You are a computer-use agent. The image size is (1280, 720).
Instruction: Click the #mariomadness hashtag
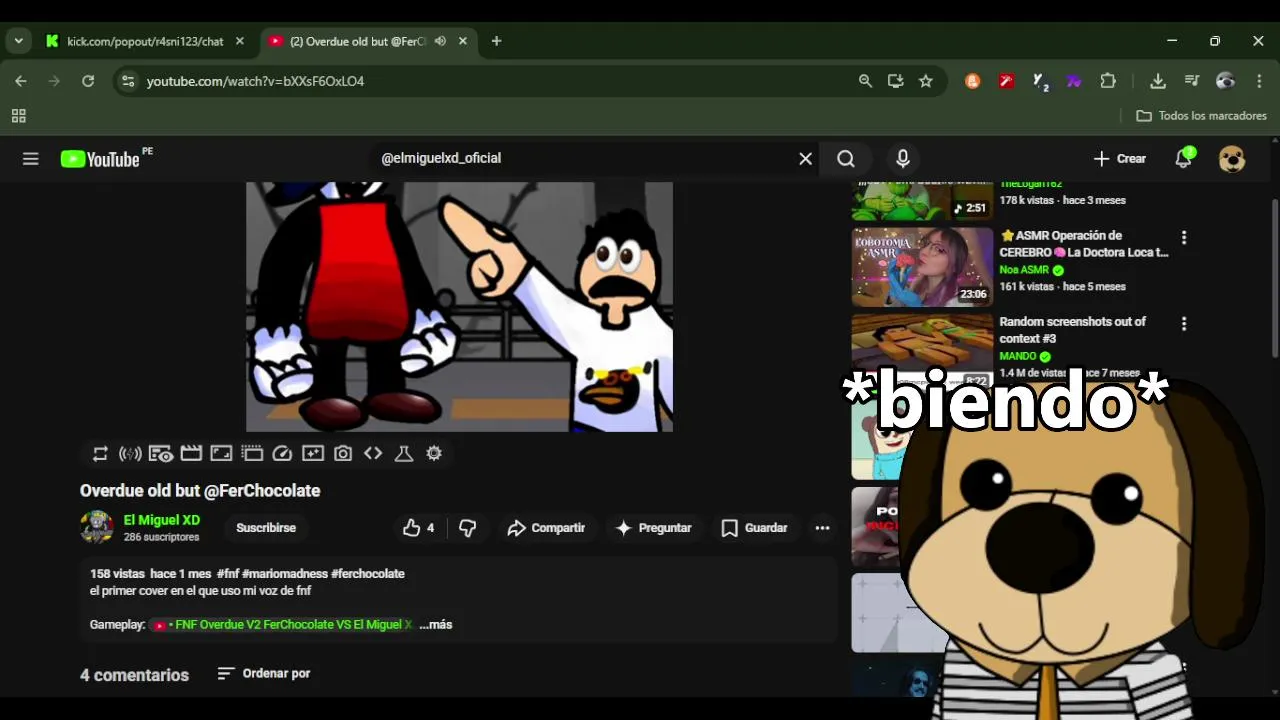tap(285, 574)
